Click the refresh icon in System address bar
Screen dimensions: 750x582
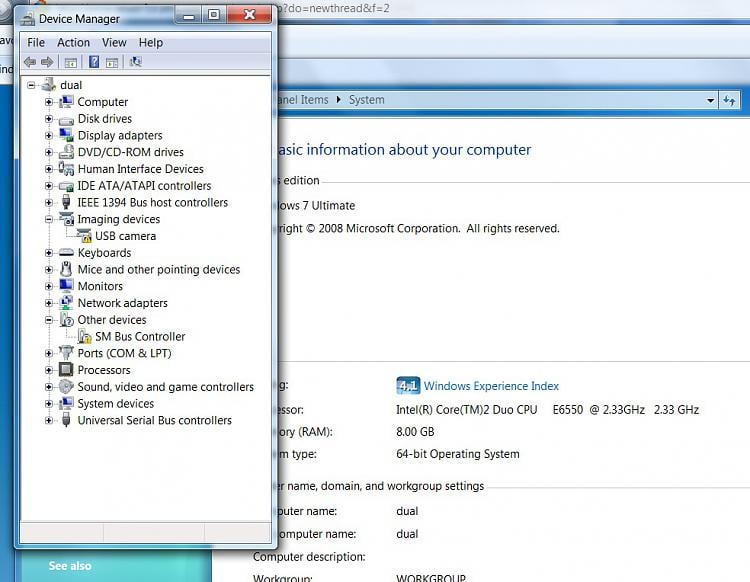click(729, 100)
